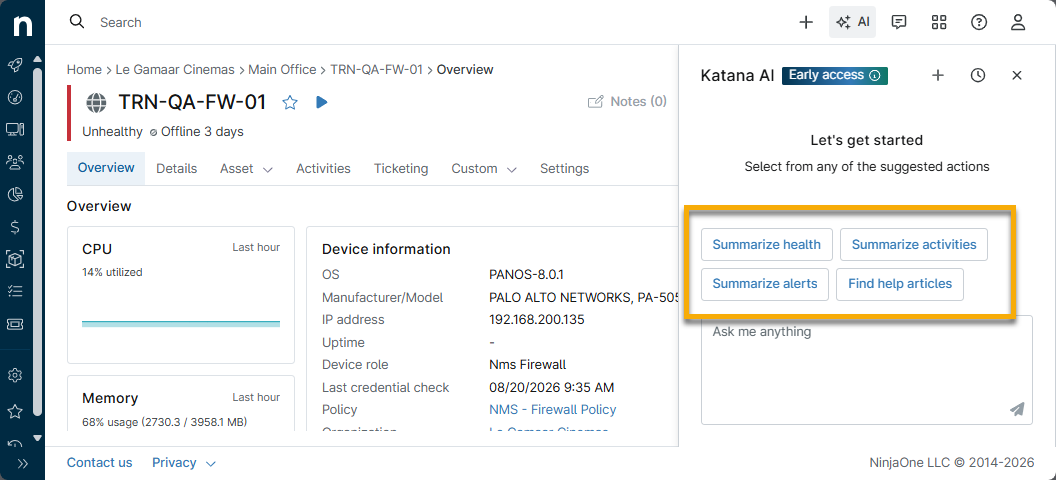Viewport: 1056px width, 480px height.
Task: Open the cube scan sidebar icon
Action: pos(15,259)
